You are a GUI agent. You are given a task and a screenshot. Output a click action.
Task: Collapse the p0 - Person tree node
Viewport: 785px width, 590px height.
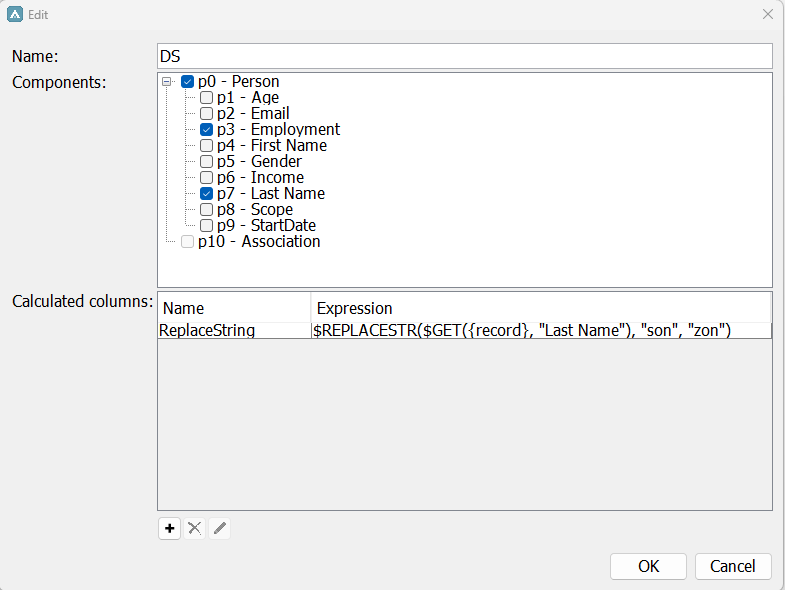[168, 82]
